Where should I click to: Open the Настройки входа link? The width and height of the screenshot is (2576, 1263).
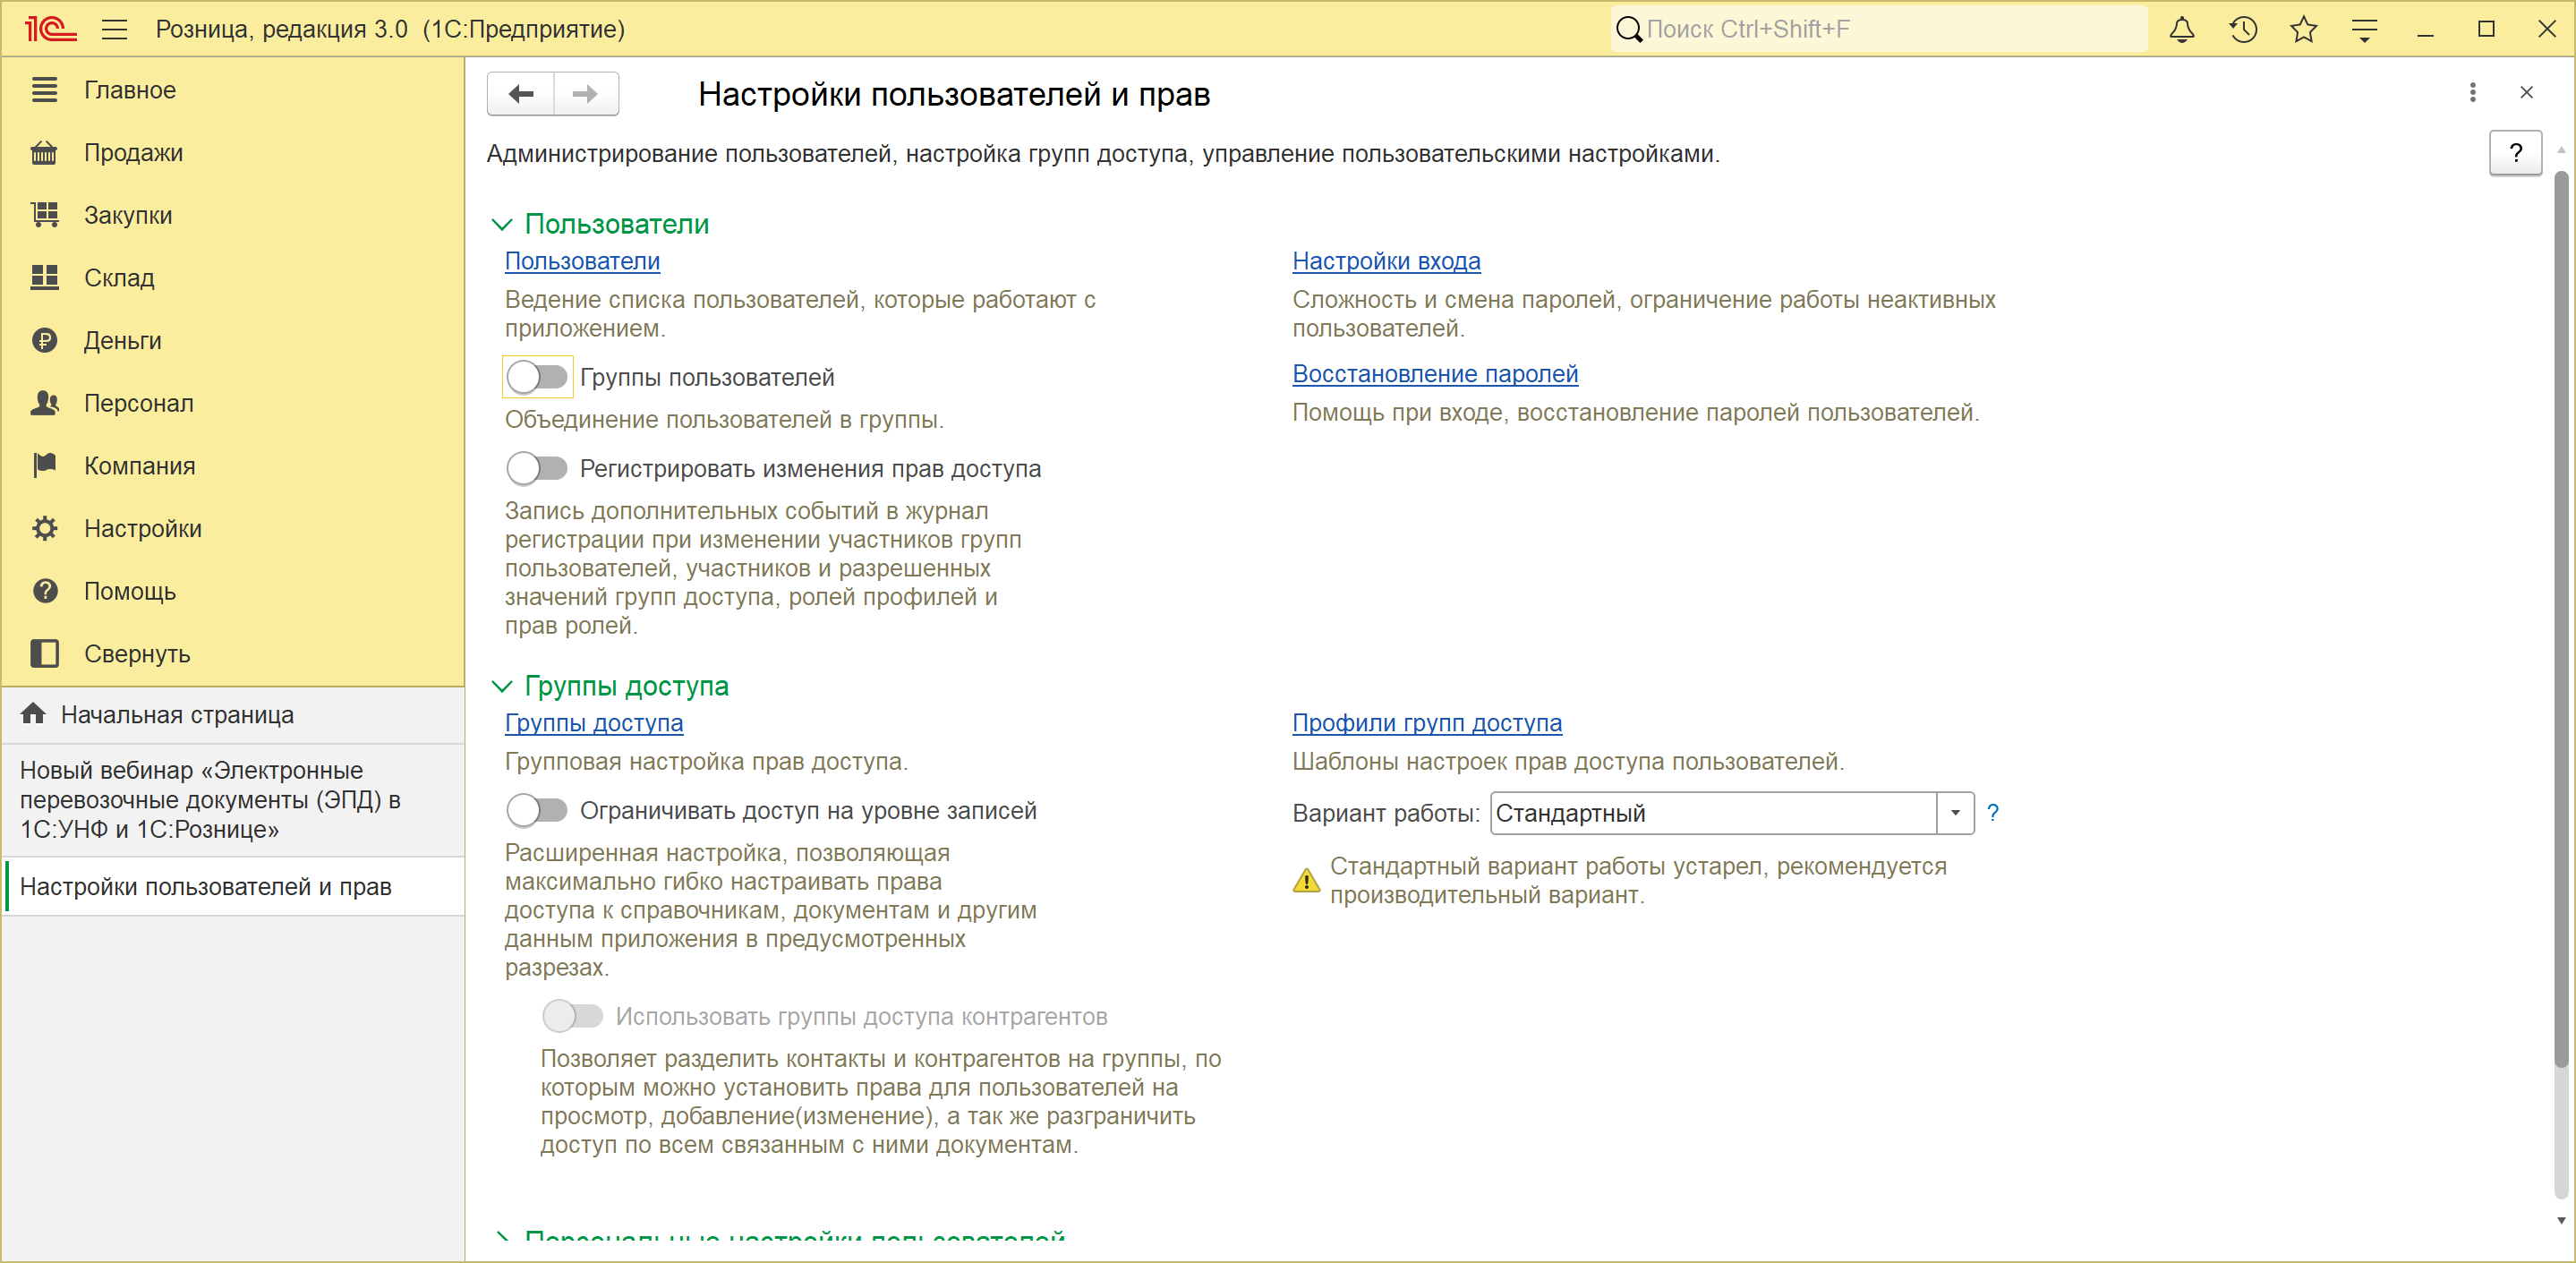pos(1386,261)
